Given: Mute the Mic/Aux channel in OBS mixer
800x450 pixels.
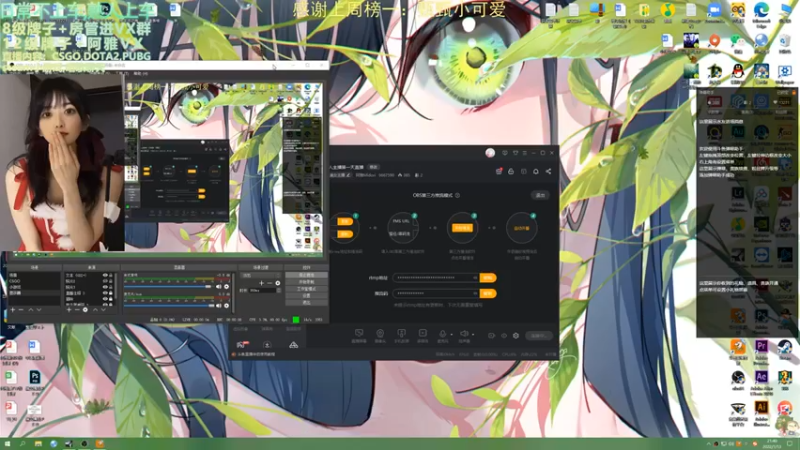Looking at the screenshot, I should click(x=218, y=306).
